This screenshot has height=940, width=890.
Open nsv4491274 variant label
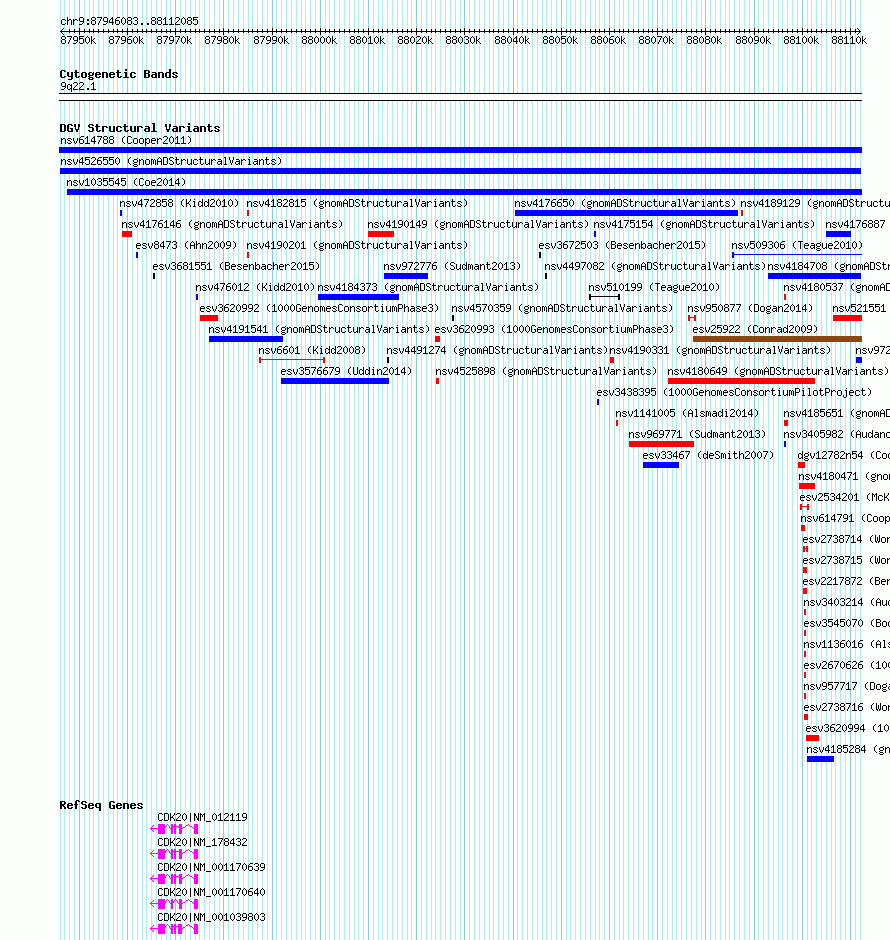click(x=497, y=350)
